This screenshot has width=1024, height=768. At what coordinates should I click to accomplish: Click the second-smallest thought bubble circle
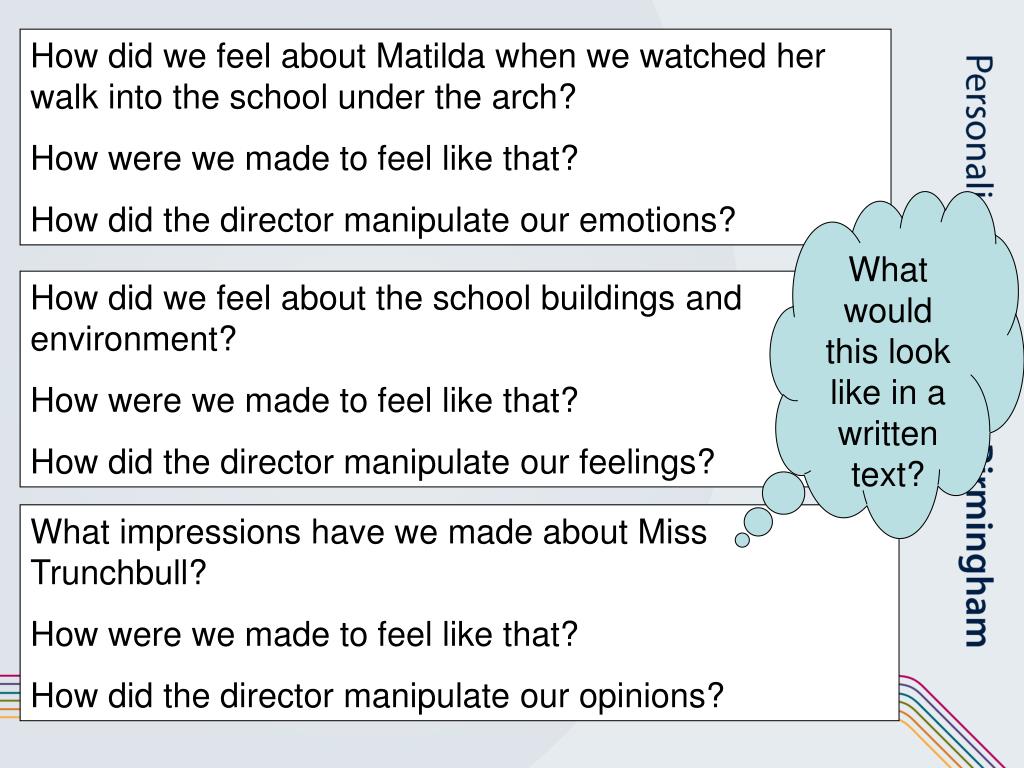click(758, 521)
